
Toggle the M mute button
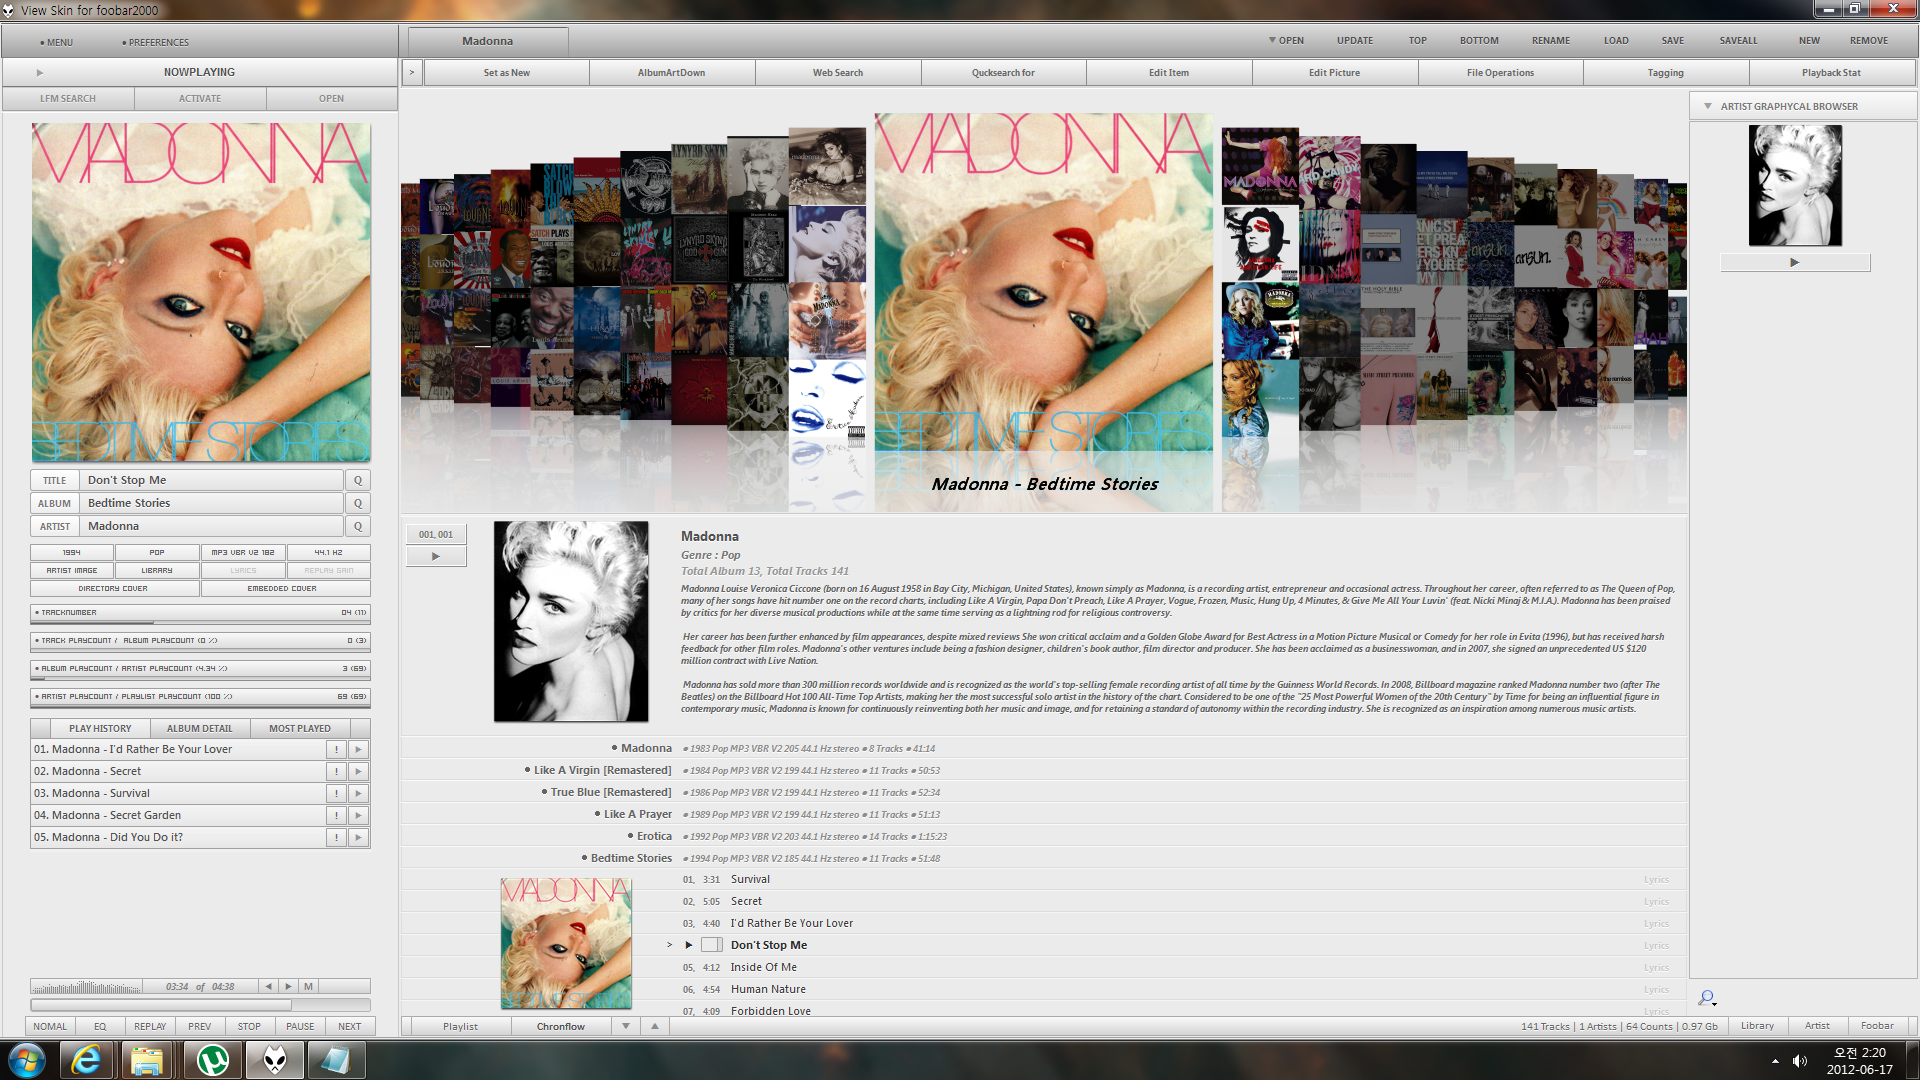click(307, 985)
